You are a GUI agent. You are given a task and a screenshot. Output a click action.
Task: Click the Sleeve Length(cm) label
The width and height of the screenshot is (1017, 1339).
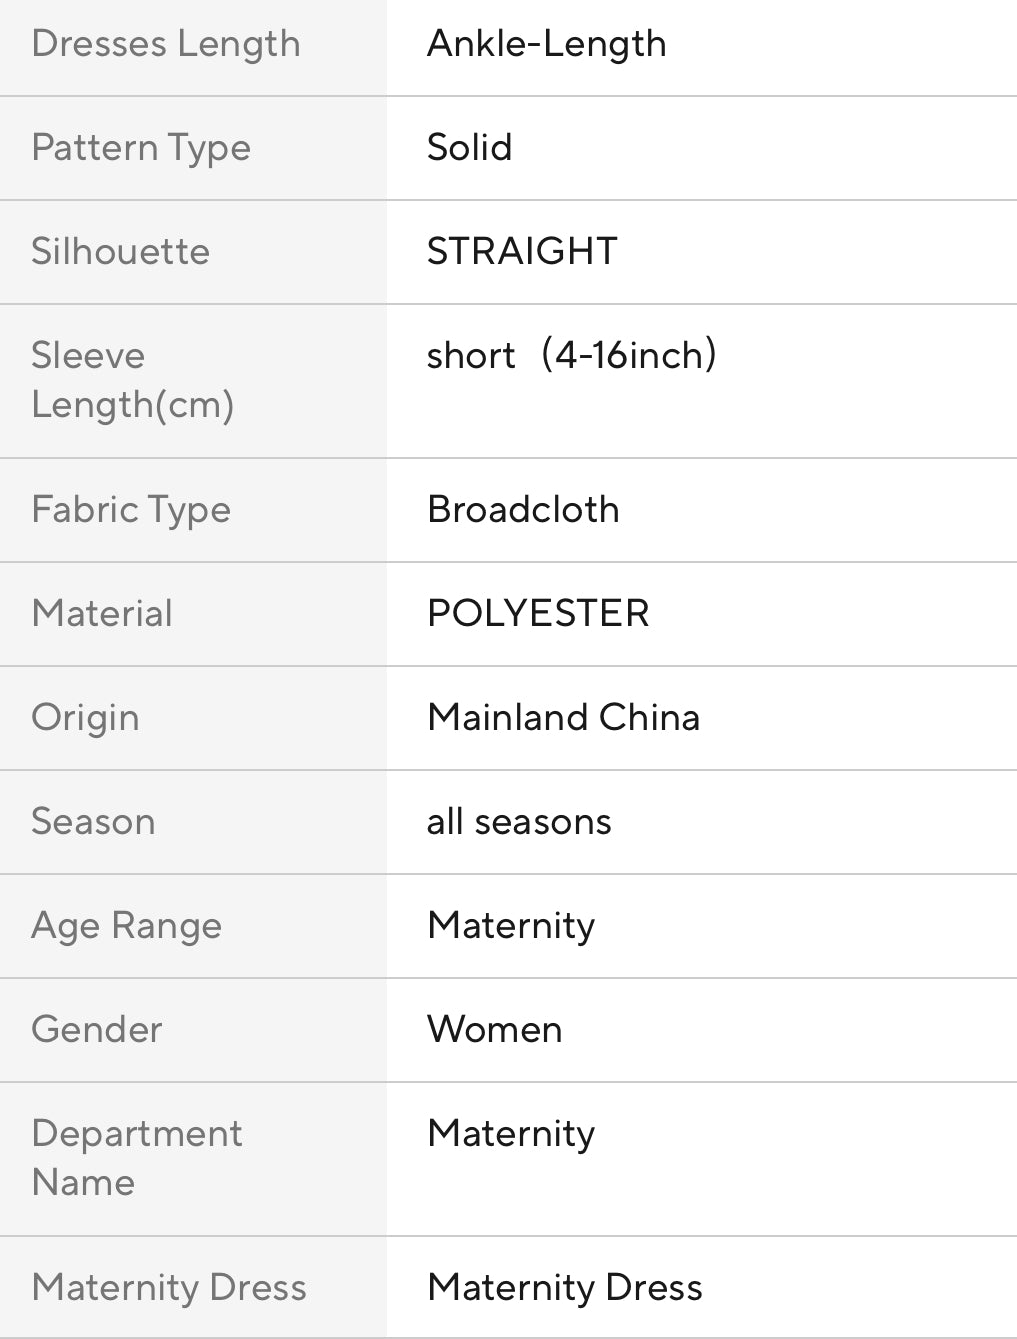point(132,380)
